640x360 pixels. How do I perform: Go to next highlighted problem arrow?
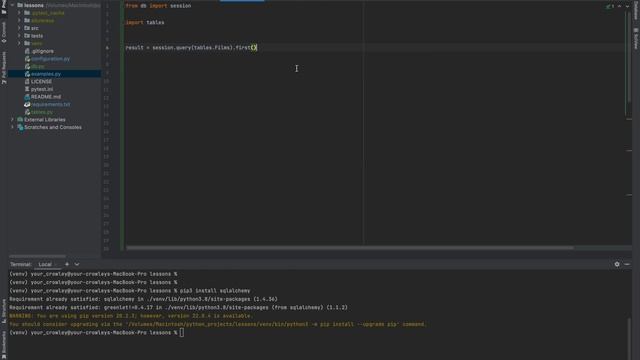pos(627,6)
